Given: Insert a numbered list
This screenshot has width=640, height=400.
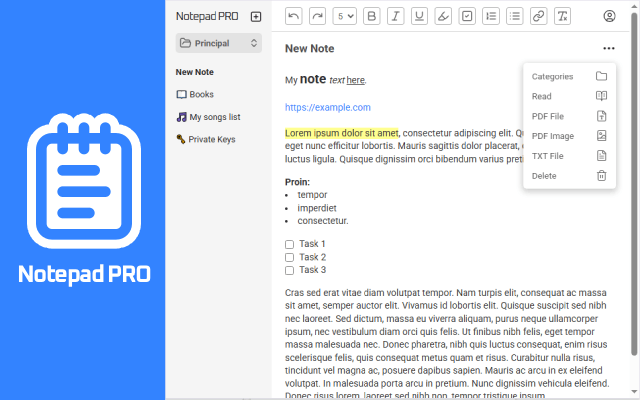Looking at the screenshot, I should 491,16.
